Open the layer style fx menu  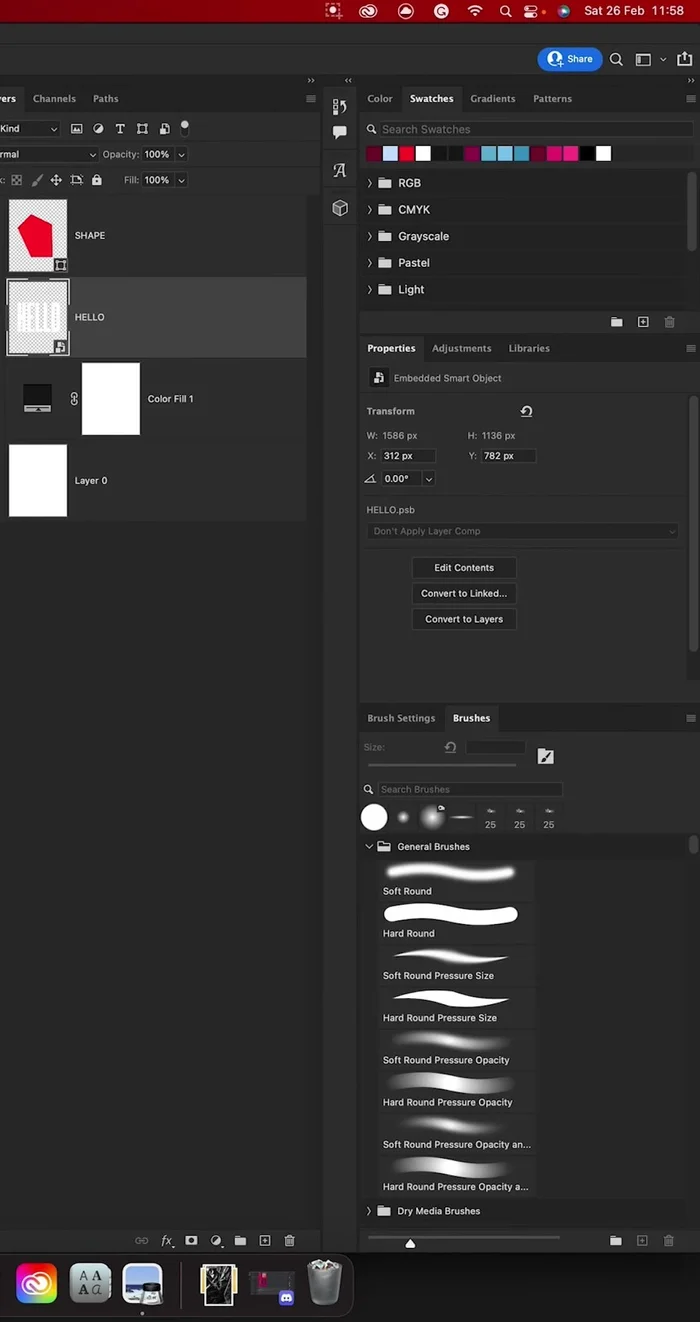coord(167,1241)
